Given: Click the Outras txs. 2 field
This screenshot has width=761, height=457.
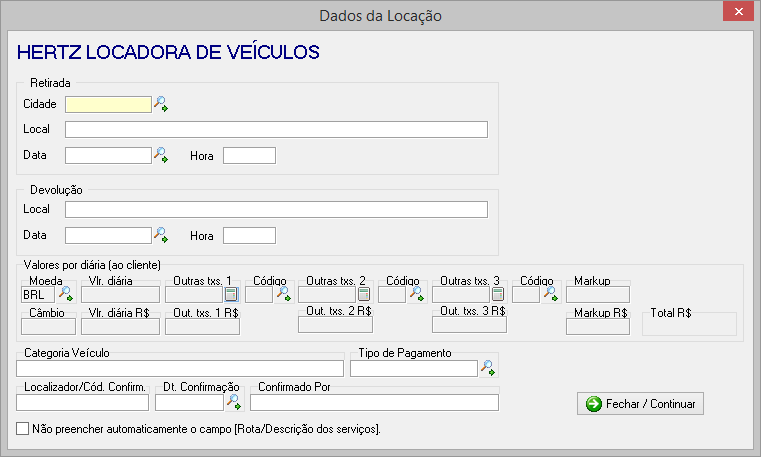Looking at the screenshot, I should pyautogui.click(x=327, y=294).
